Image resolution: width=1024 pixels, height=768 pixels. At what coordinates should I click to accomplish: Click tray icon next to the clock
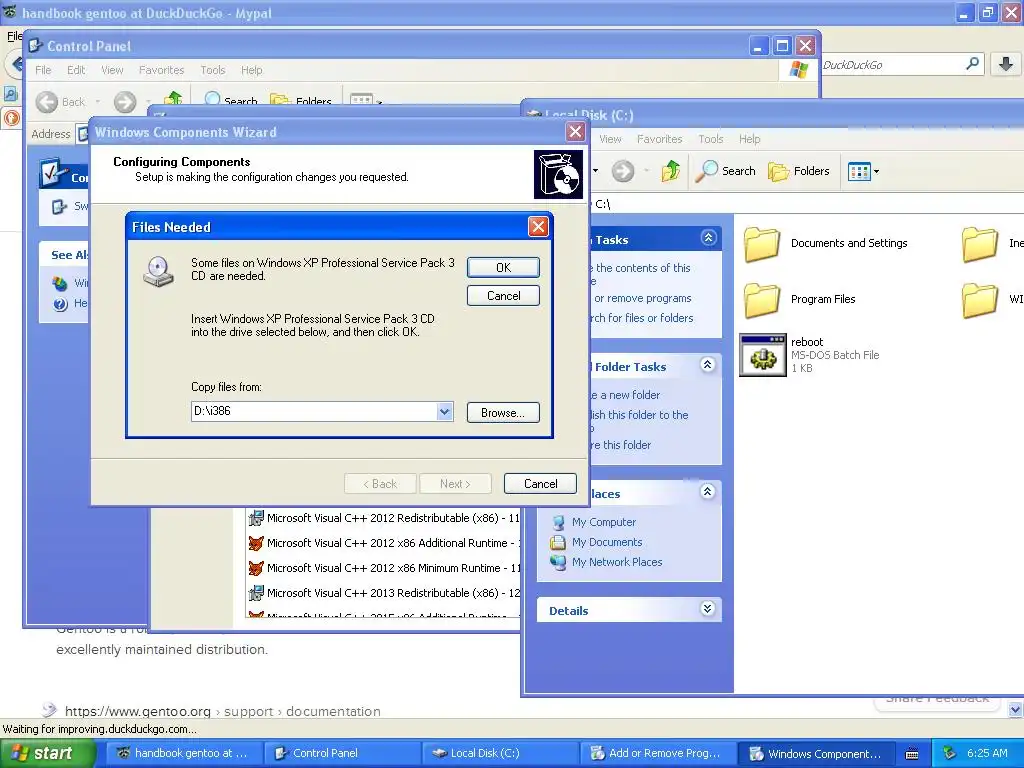[x=949, y=753]
